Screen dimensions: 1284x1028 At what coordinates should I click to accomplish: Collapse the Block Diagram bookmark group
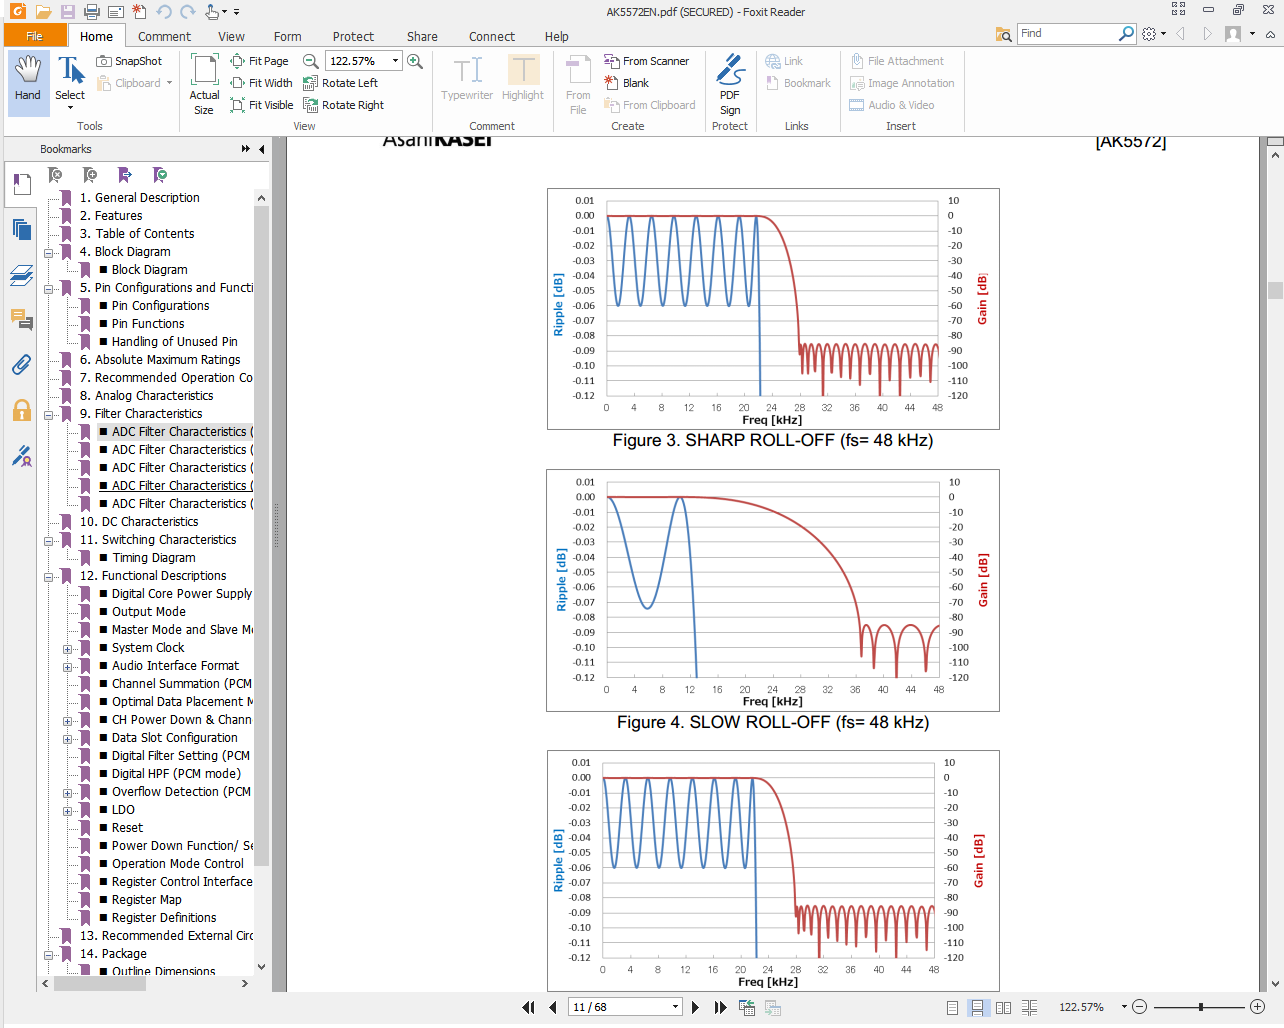pos(48,252)
